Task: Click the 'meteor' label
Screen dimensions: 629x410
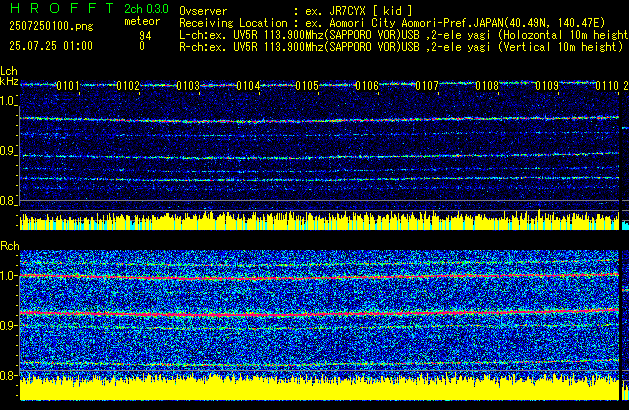Action: click(142, 21)
